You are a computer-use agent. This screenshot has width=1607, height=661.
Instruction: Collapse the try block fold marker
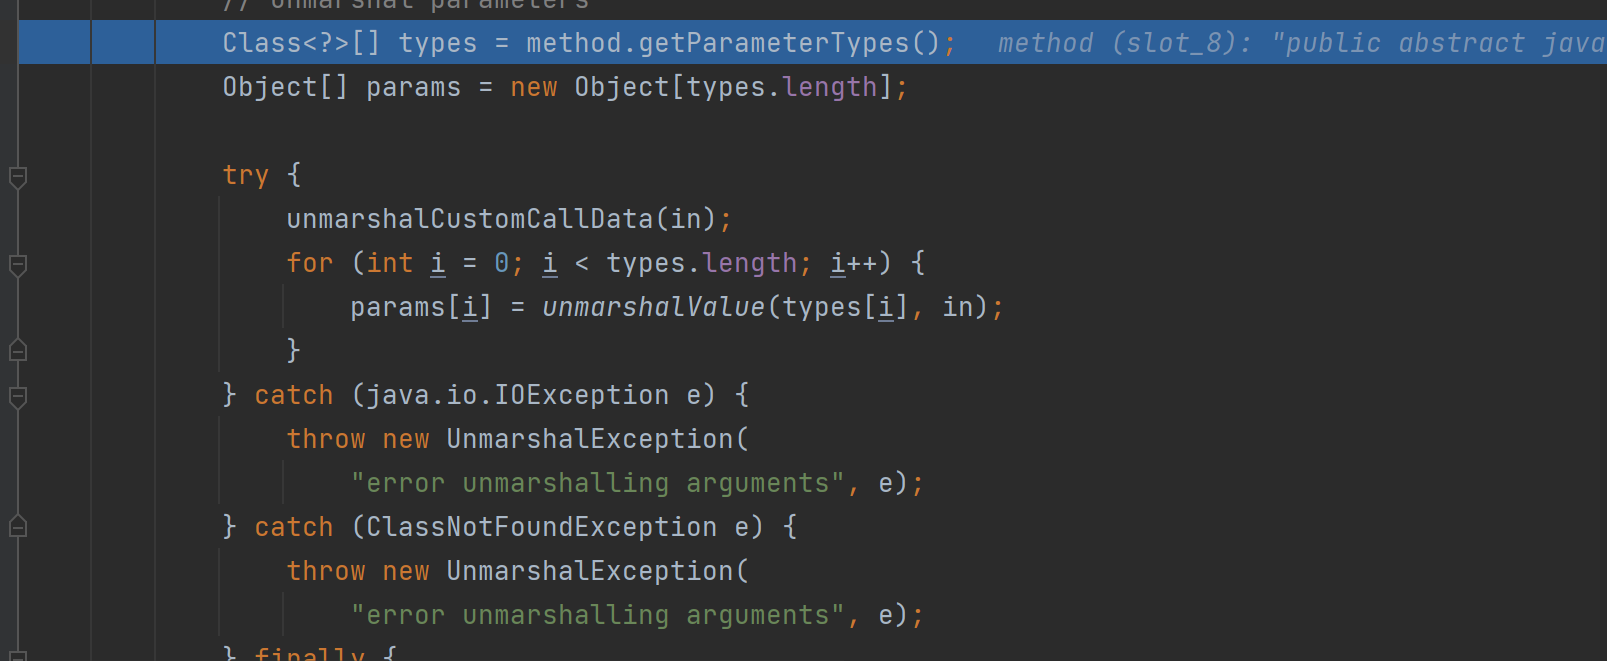click(18, 177)
